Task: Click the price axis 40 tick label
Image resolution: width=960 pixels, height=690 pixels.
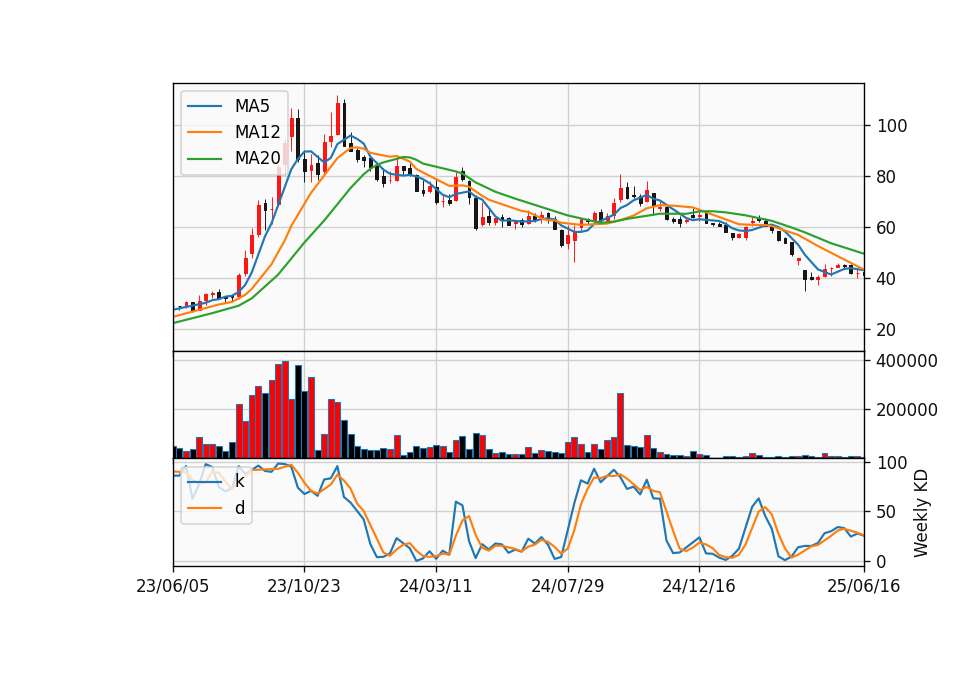Action: click(x=887, y=279)
